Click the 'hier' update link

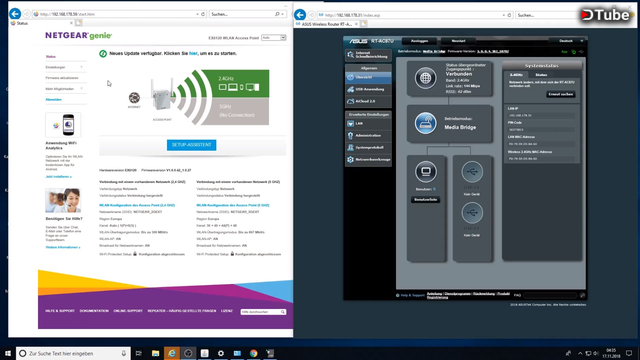(193, 53)
